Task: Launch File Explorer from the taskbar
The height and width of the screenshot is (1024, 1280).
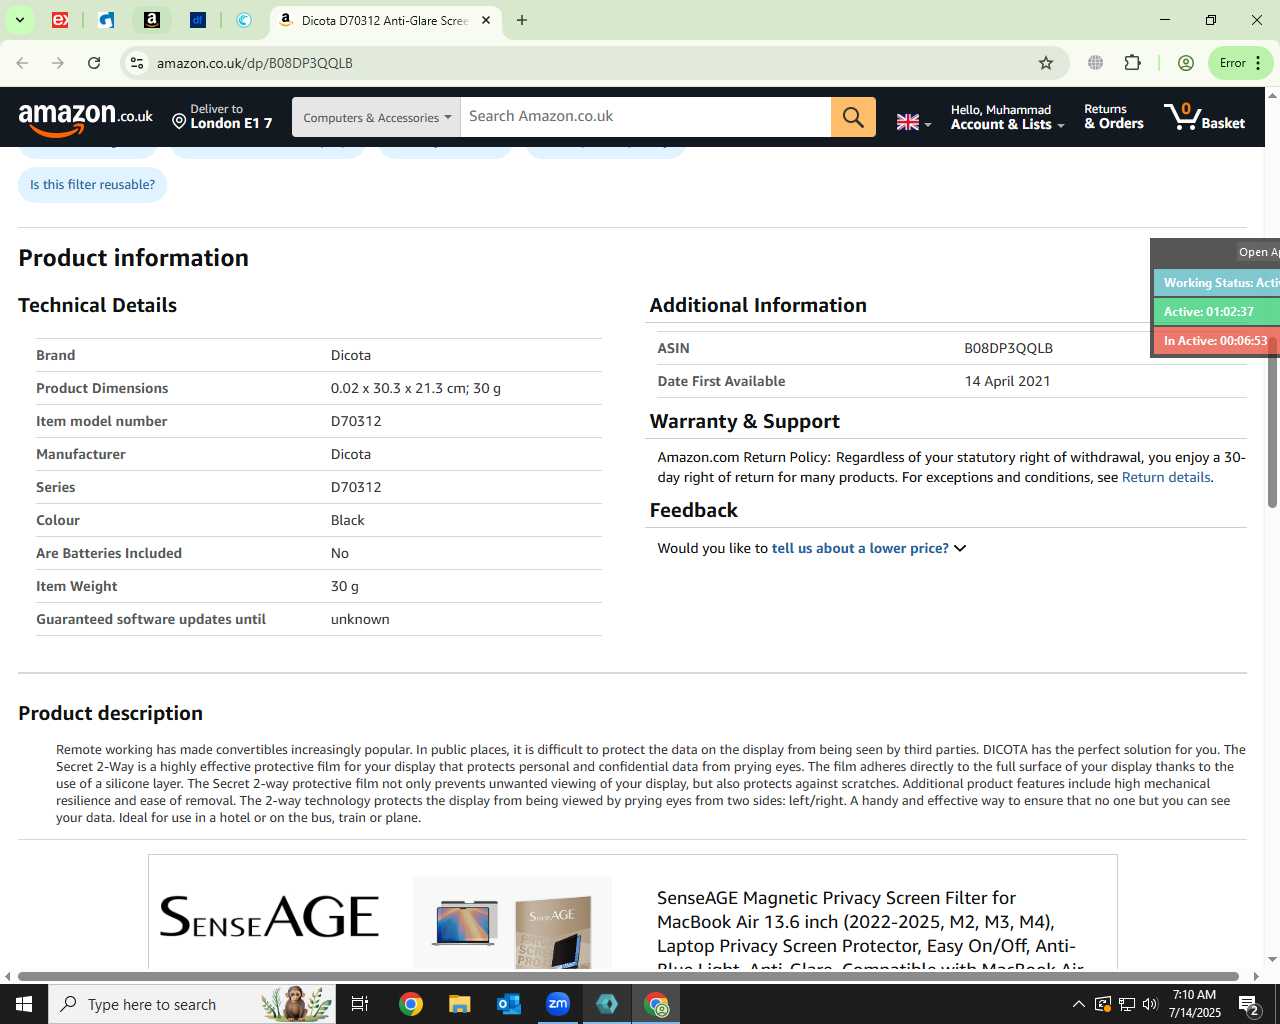Action: click(x=459, y=1004)
